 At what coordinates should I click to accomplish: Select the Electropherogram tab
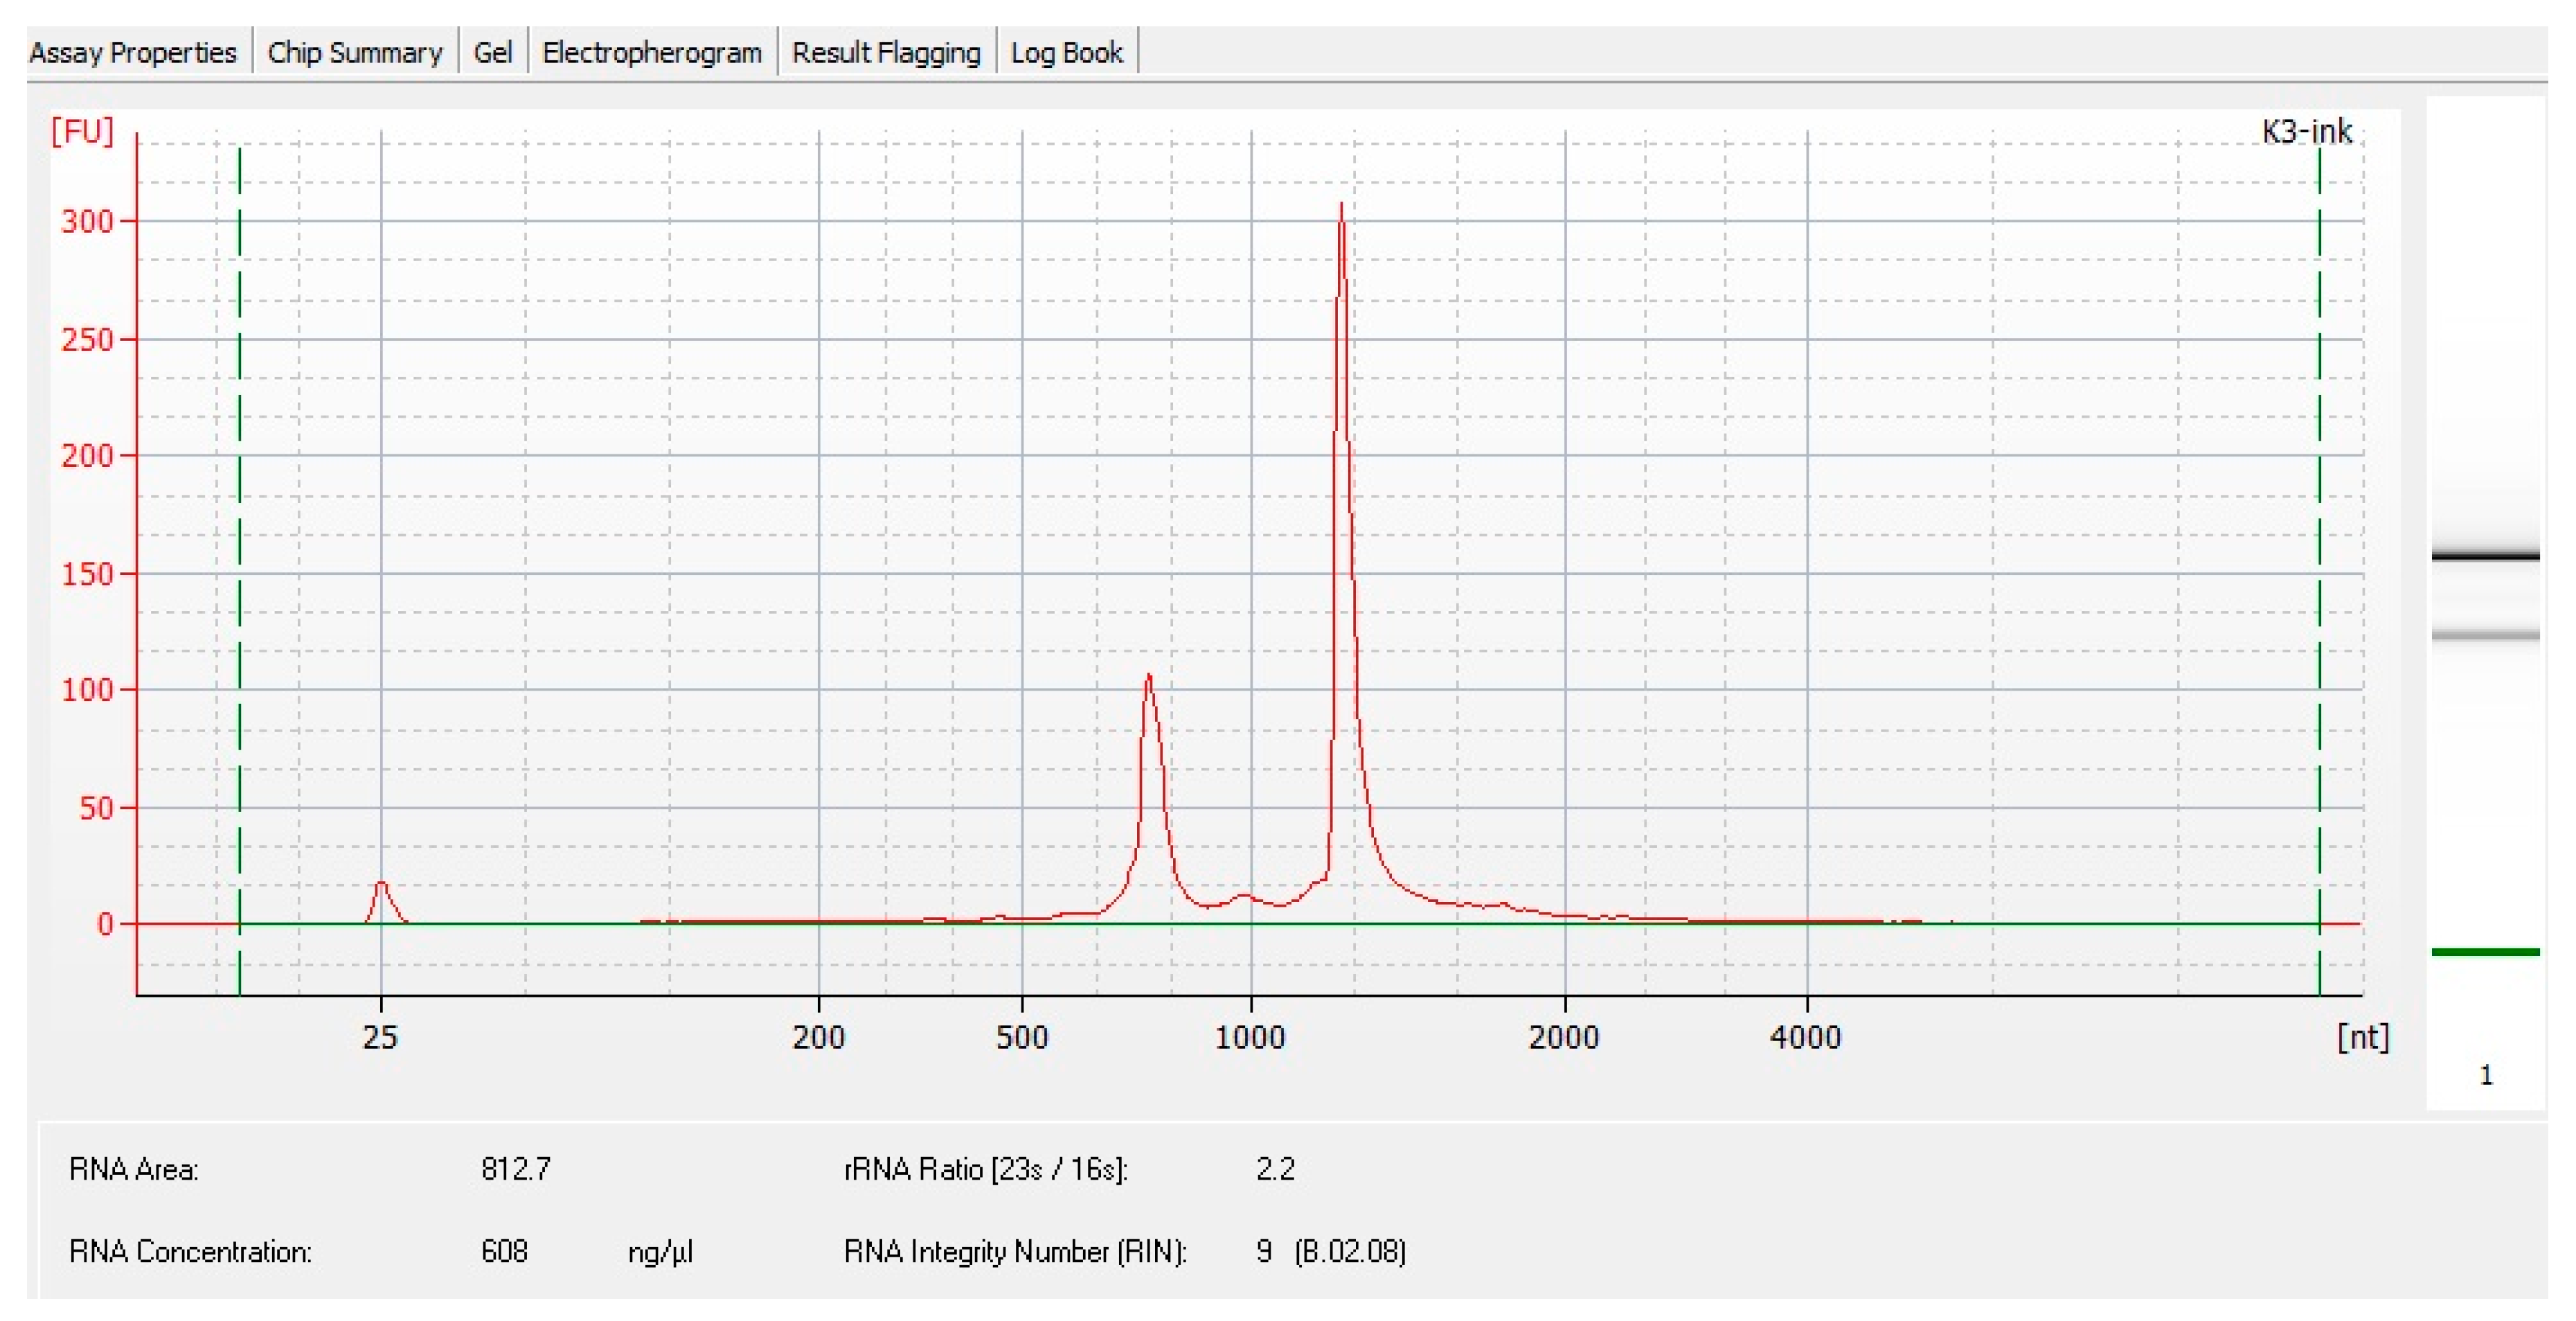[651, 52]
